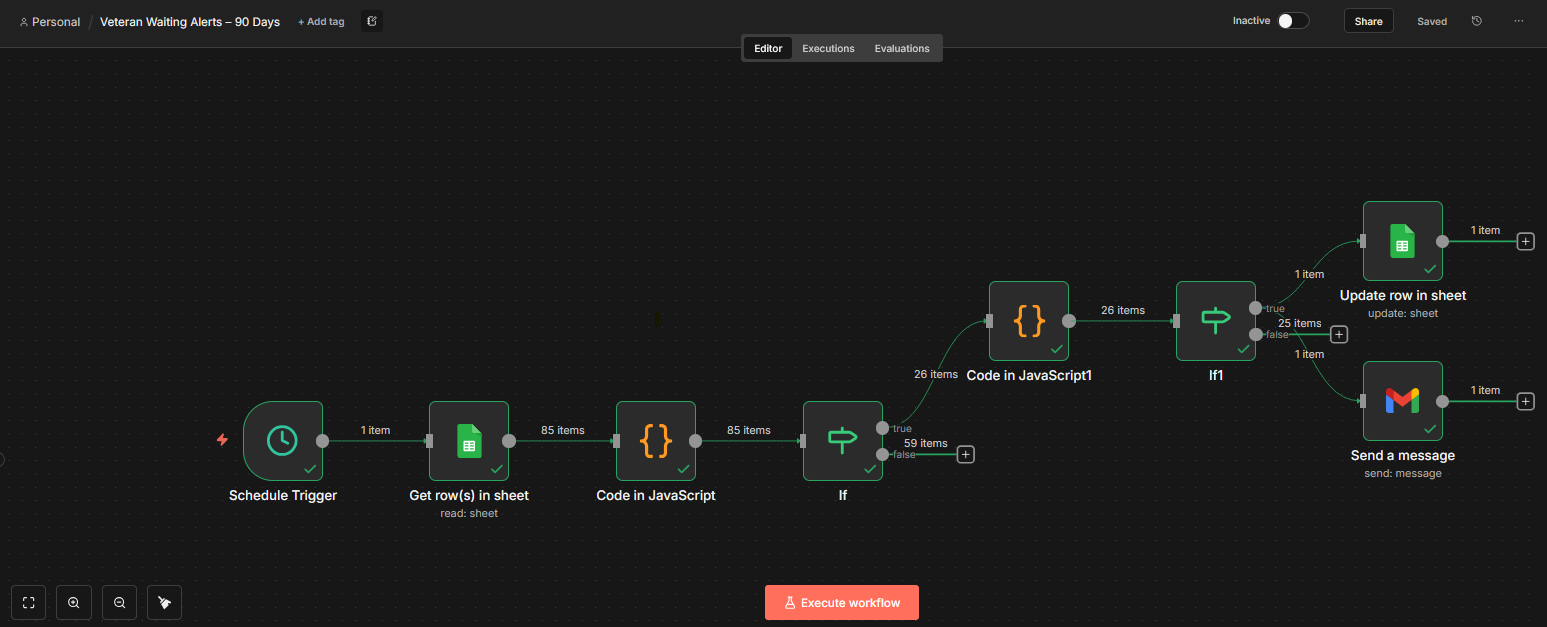Click the Schedule Trigger clock node
This screenshot has height=627, width=1547.
(282, 441)
